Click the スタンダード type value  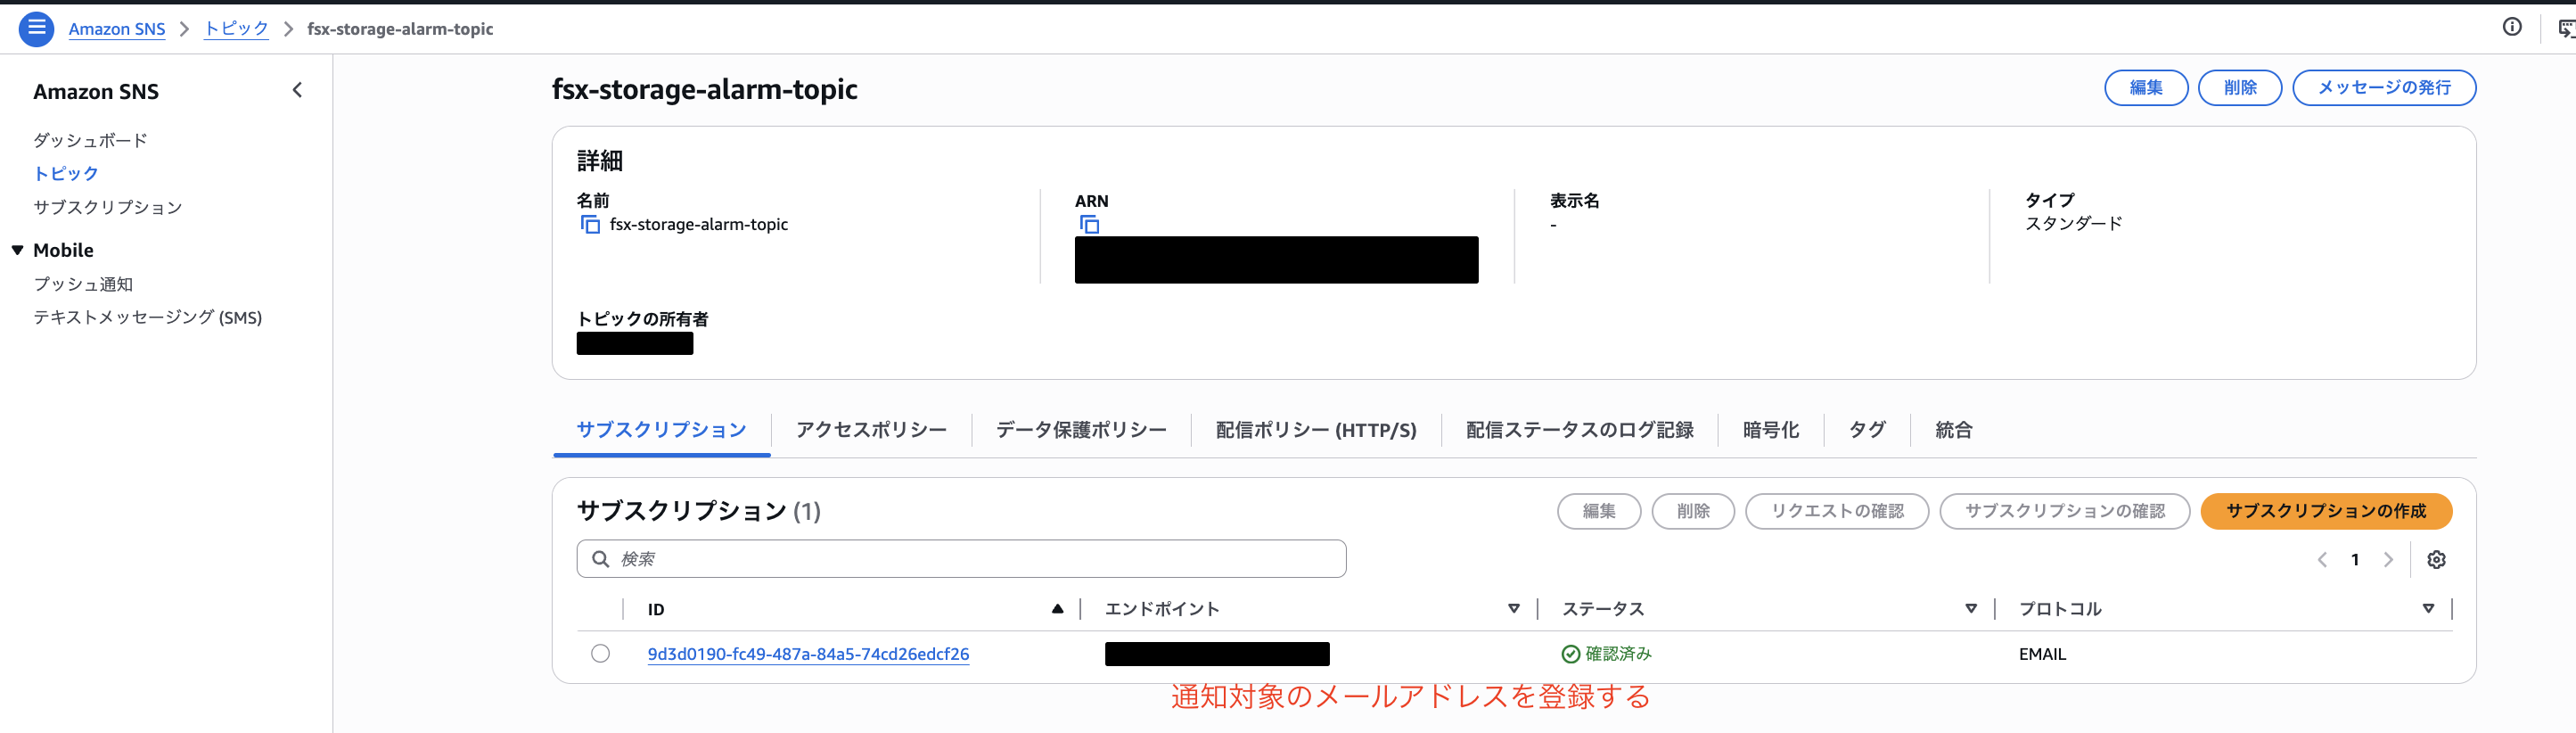[2073, 223]
